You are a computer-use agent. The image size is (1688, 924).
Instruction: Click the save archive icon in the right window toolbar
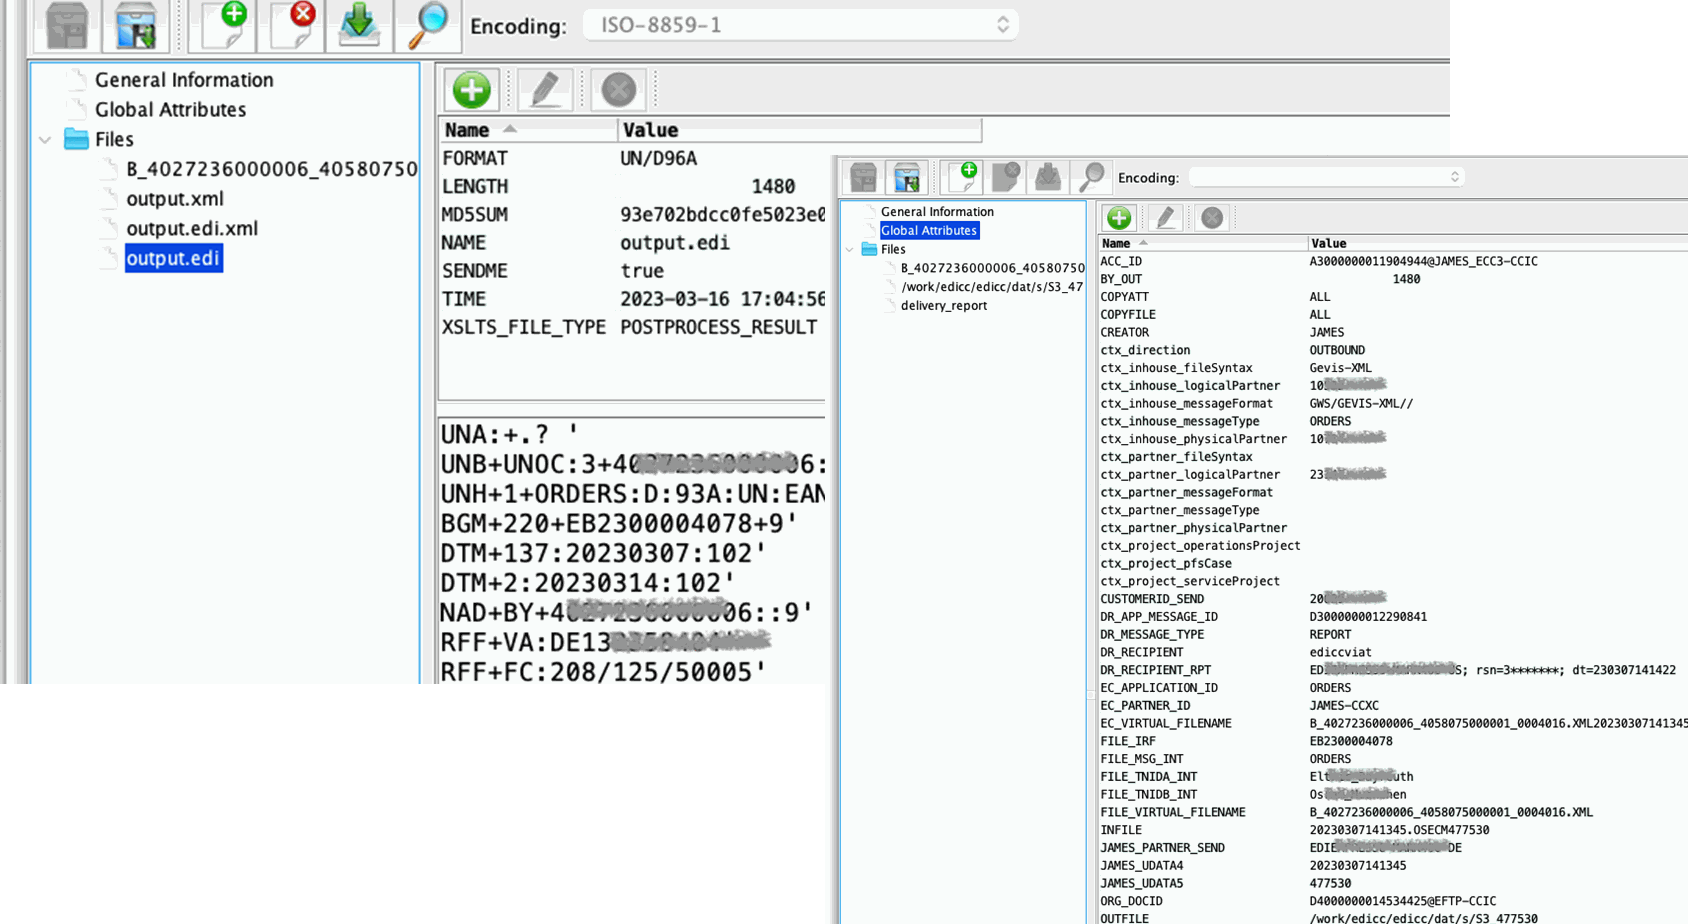tap(907, 177)
